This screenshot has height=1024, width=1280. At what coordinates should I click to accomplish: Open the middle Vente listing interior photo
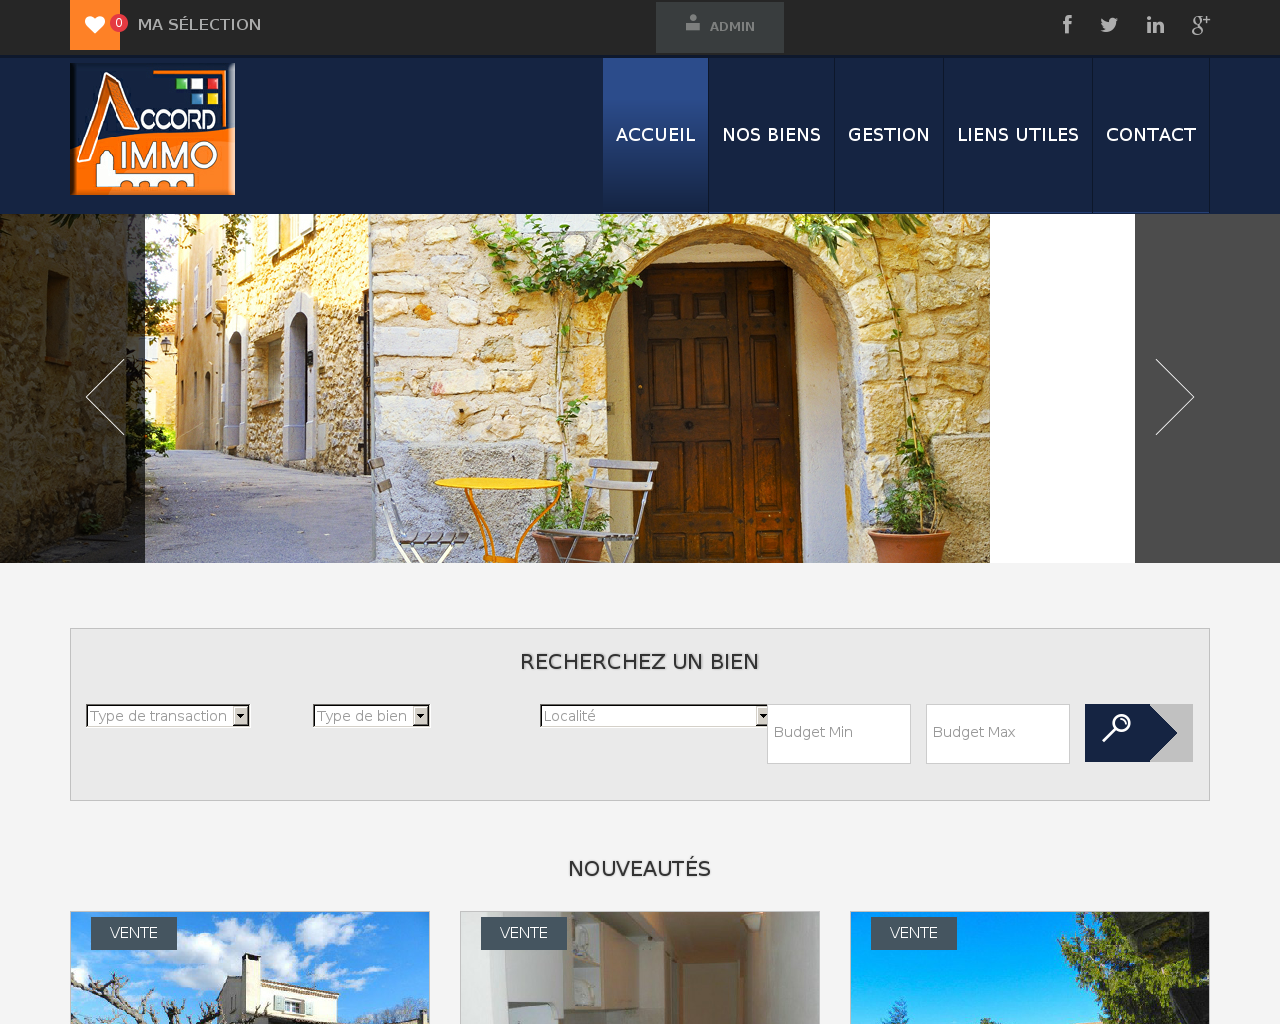click(x=640, y=968)
